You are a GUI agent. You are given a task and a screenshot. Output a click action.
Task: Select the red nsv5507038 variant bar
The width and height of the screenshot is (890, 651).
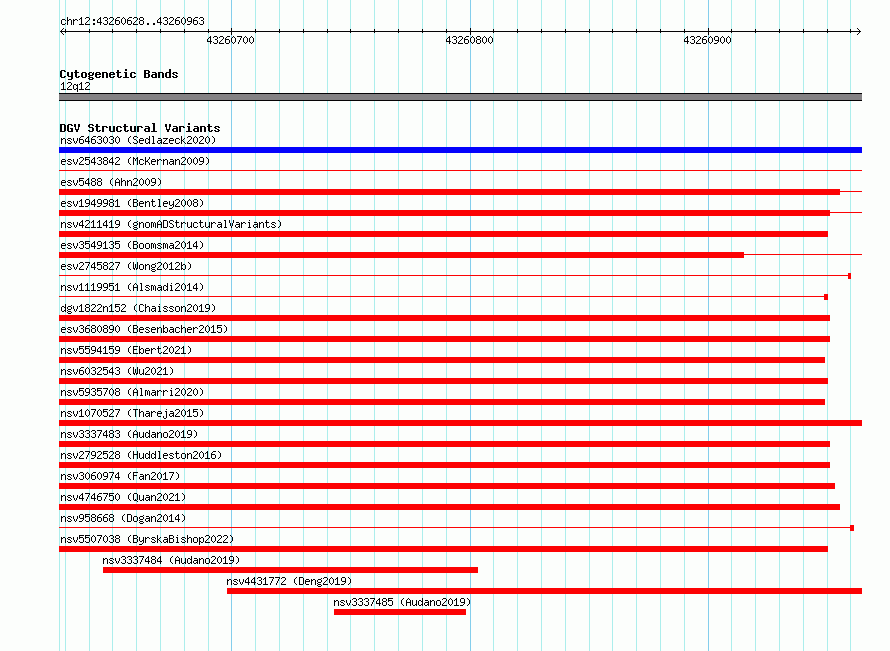(x=443, y=549)
